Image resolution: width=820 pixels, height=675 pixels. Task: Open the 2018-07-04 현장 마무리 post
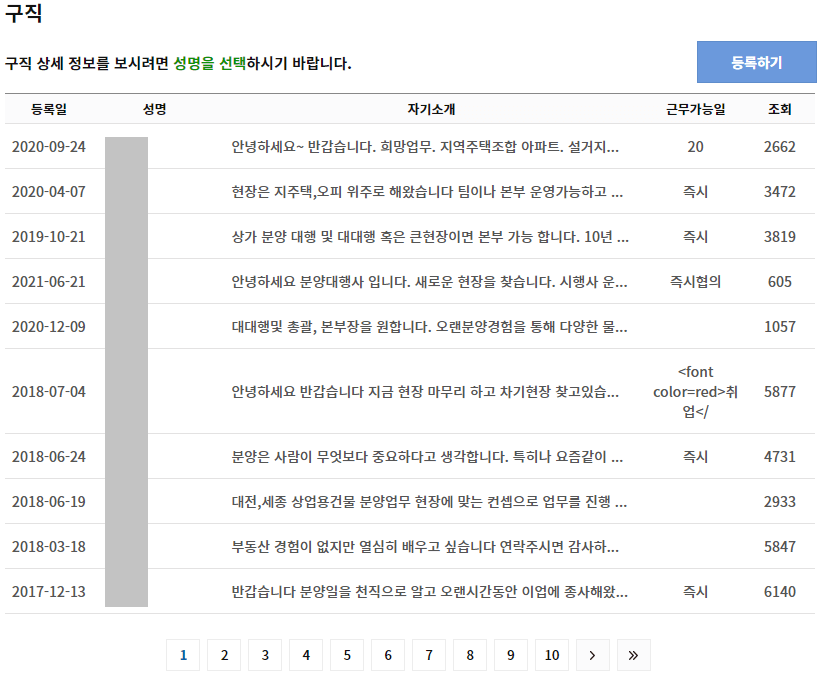[428, 386]
